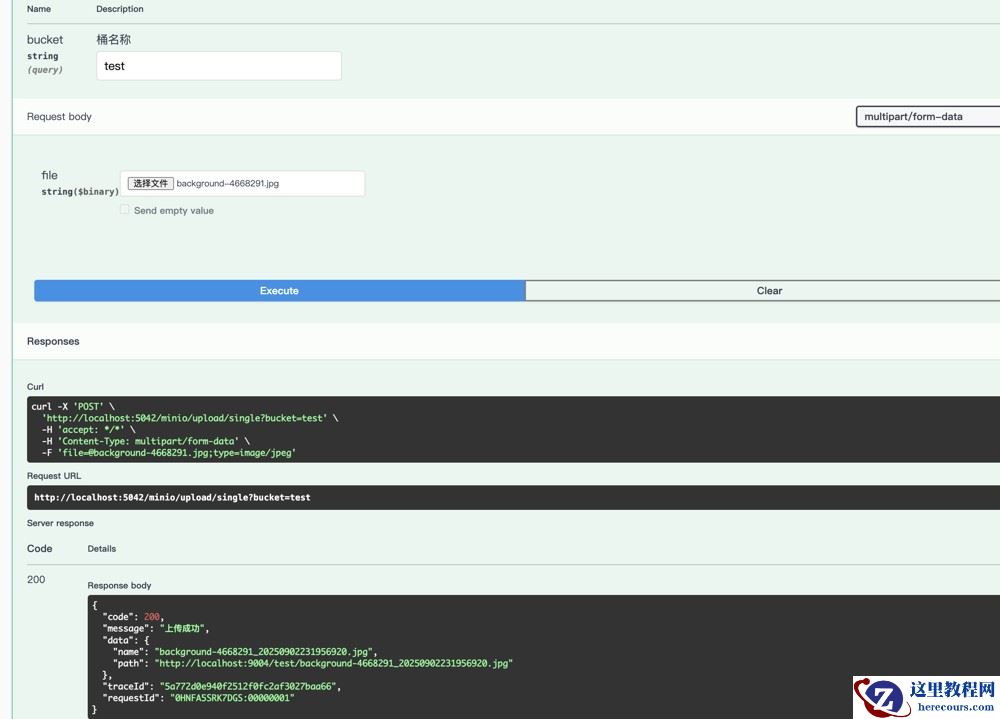Click the Request body section label
Viewport: 1000px width, 719px height.
[x=59, y=117]
